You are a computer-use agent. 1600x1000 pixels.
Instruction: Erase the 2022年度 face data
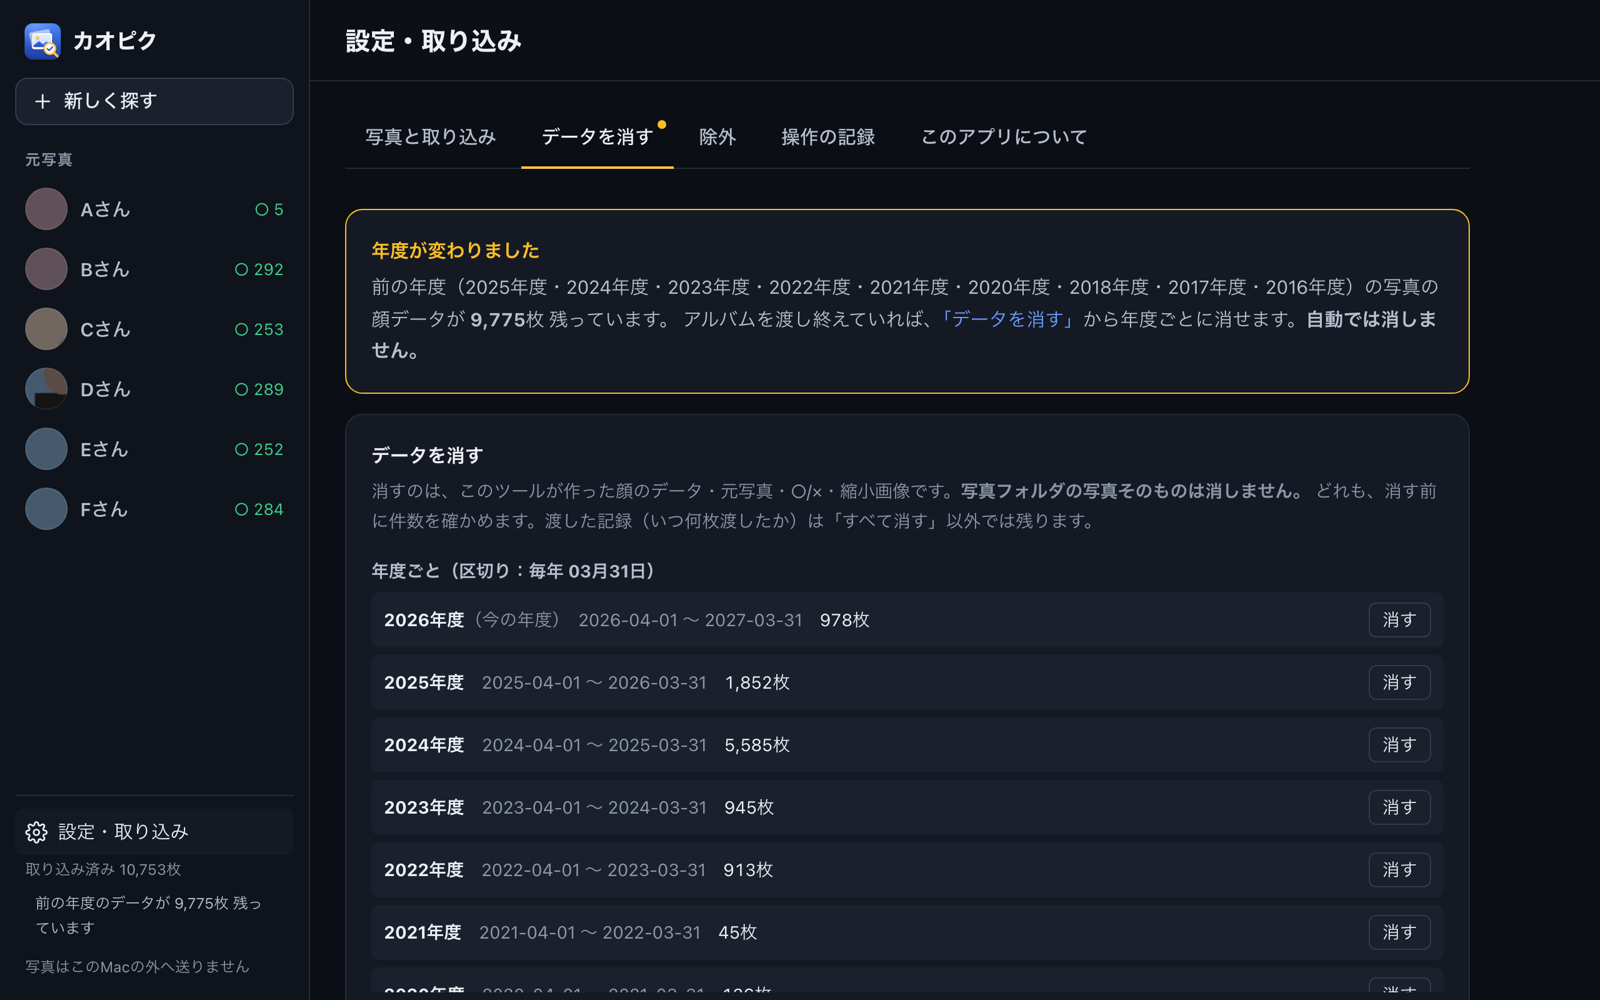coord(1399,870)
